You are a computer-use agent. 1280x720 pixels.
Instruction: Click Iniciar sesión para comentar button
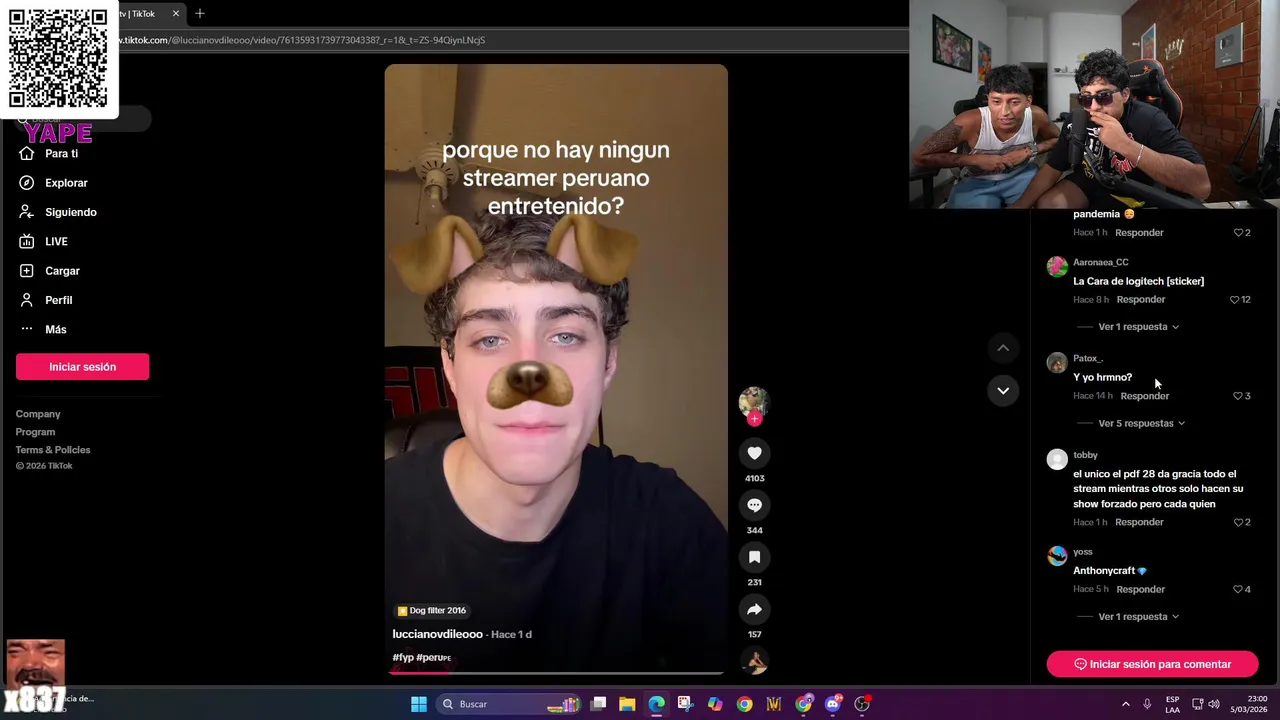[1152, 664]
